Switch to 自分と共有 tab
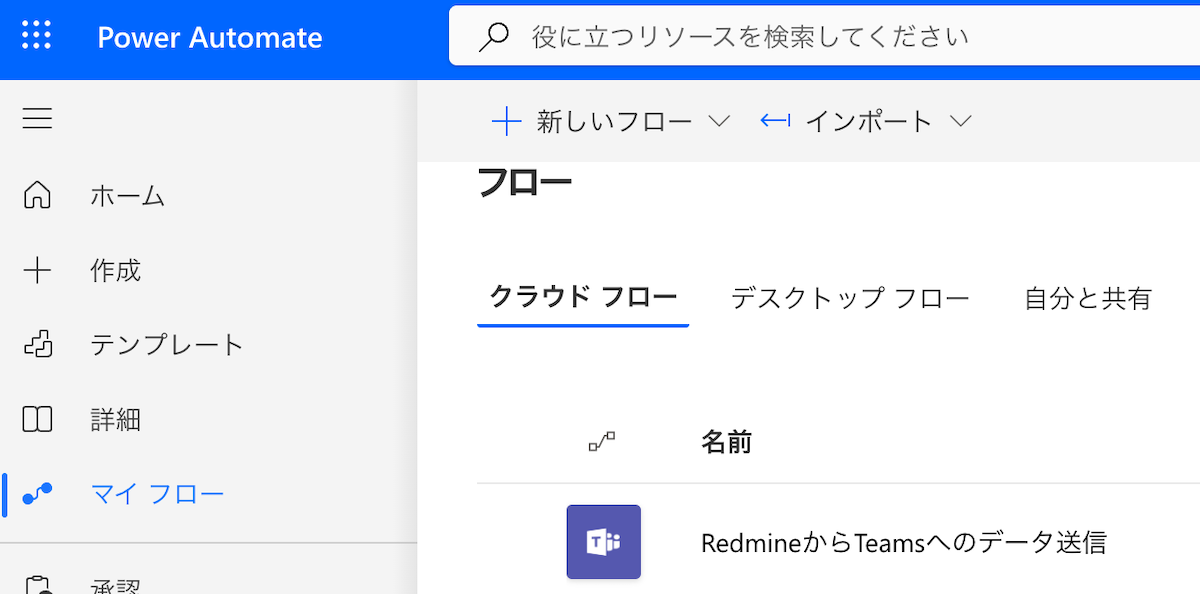This screenshot has width=1200, height=594. (1088, 298)
